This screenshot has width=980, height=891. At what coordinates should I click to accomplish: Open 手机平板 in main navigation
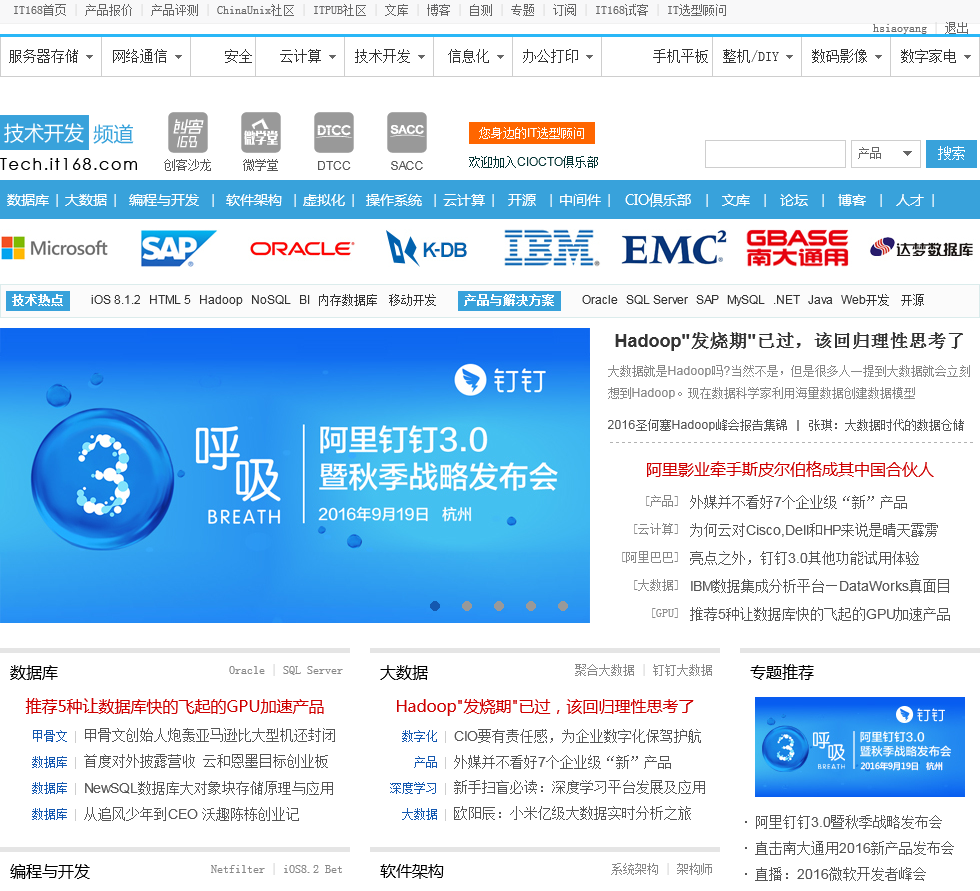pyautogui.click(x=680, y=56)
